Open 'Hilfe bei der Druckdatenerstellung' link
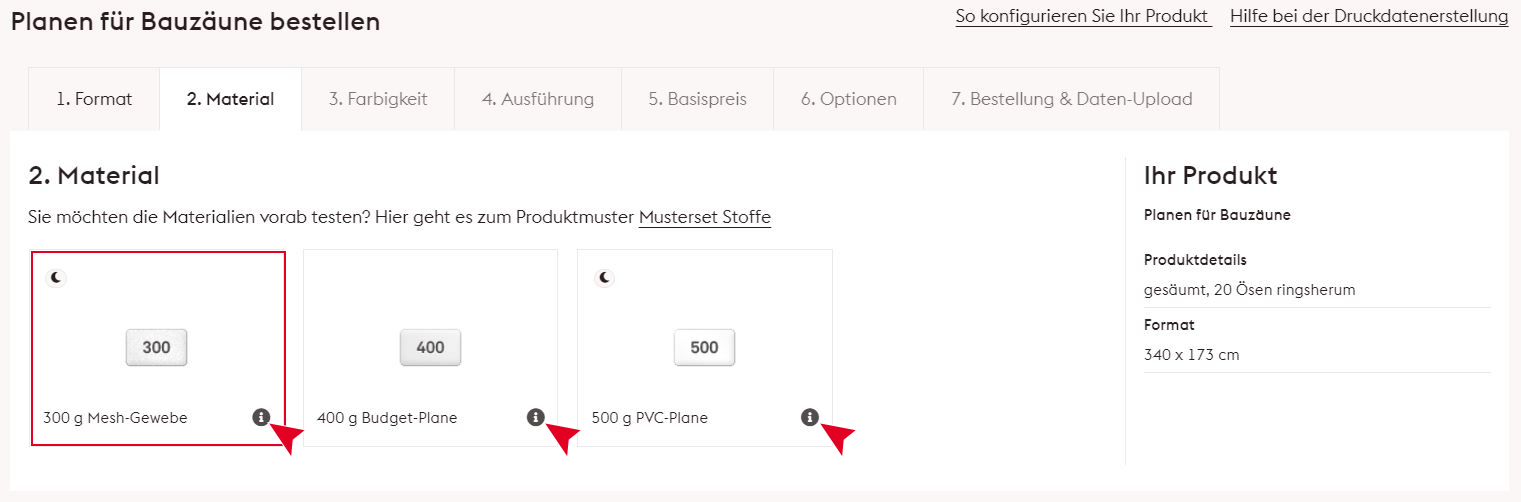This screenshot has width=1521, height=502. click(x=1369, y=17)
